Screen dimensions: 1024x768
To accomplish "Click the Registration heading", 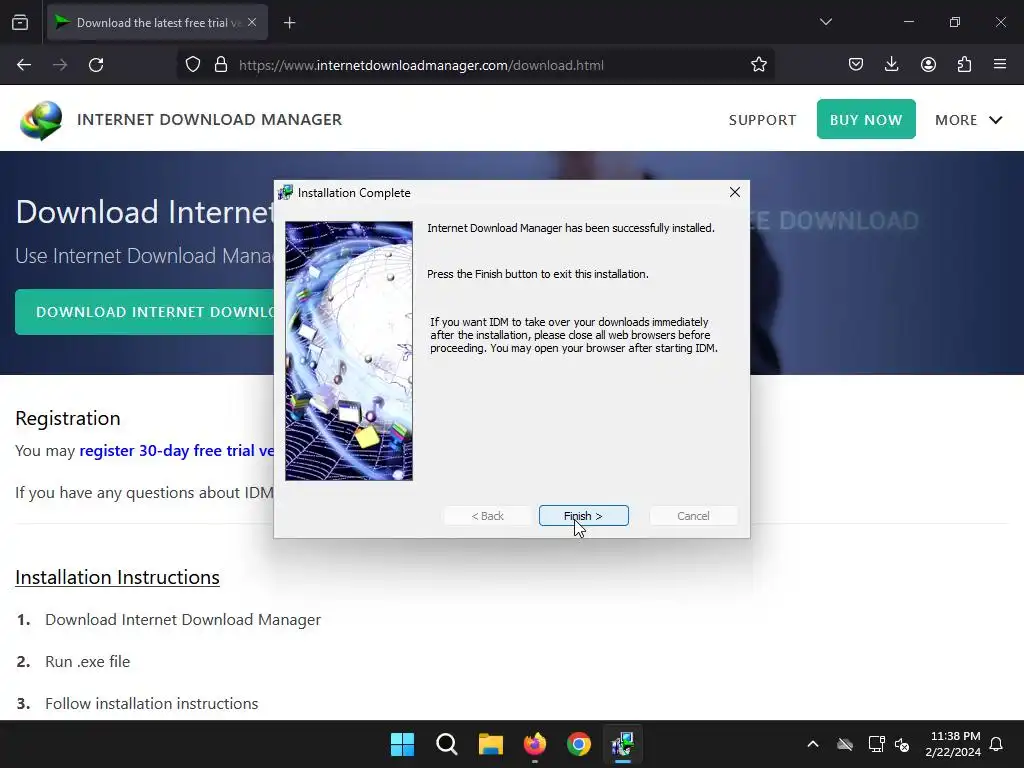I will click(68, 418).
